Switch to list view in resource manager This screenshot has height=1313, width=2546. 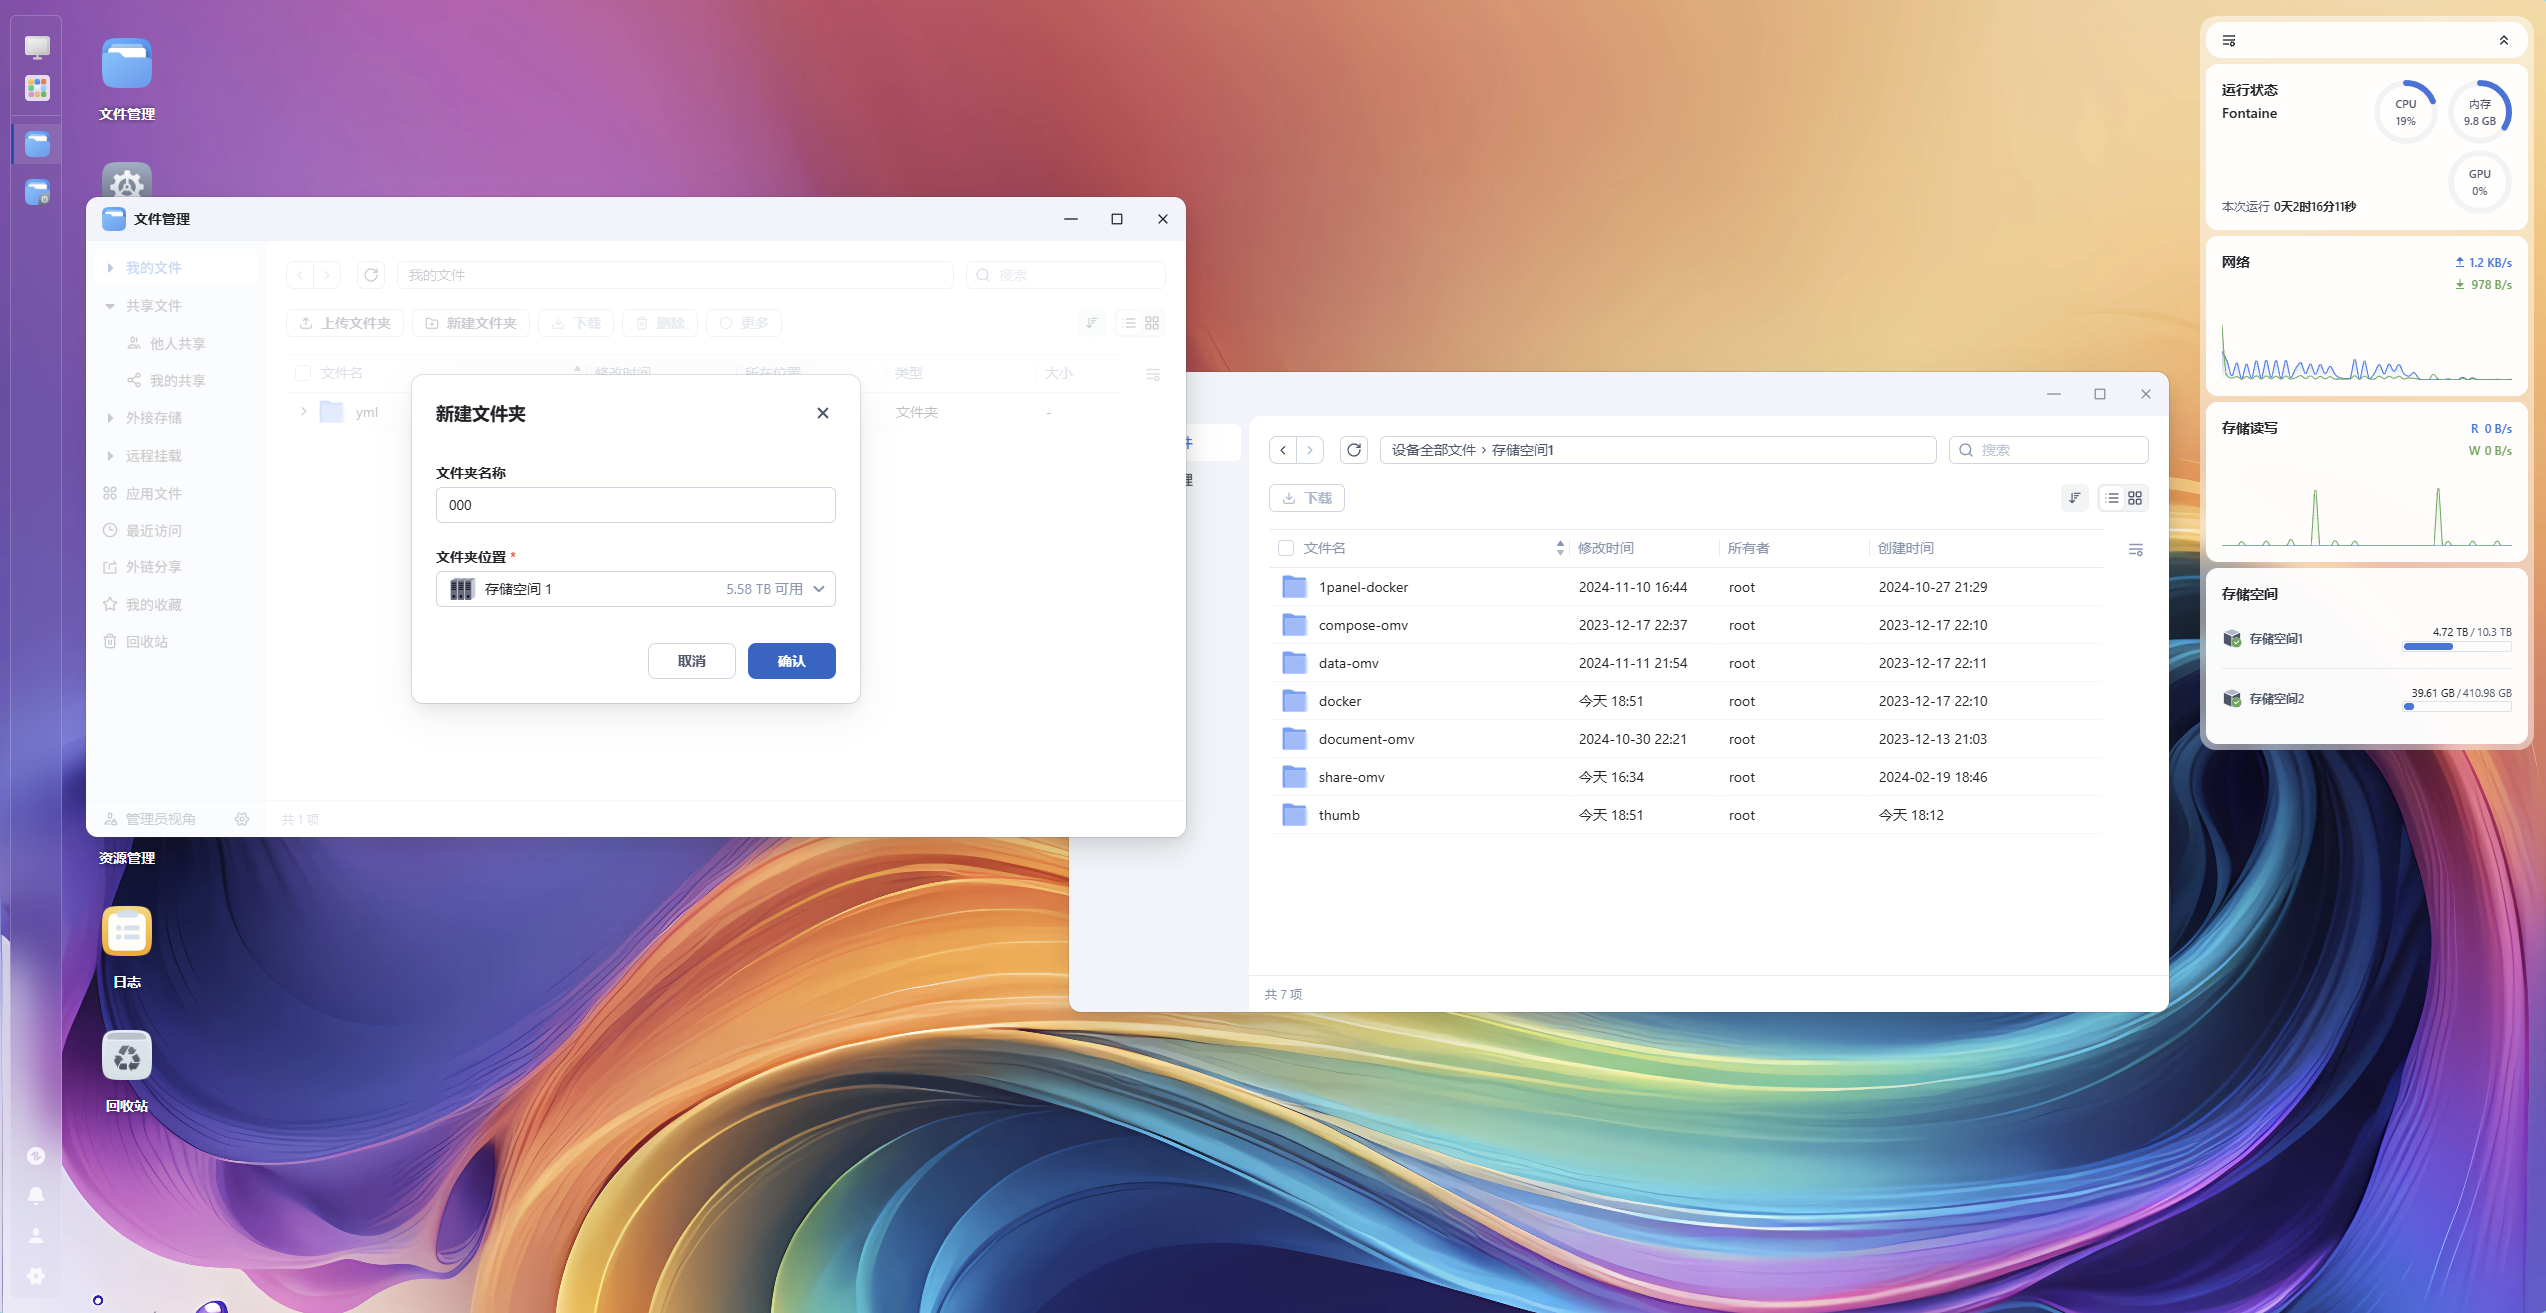tap(2112, 498)
